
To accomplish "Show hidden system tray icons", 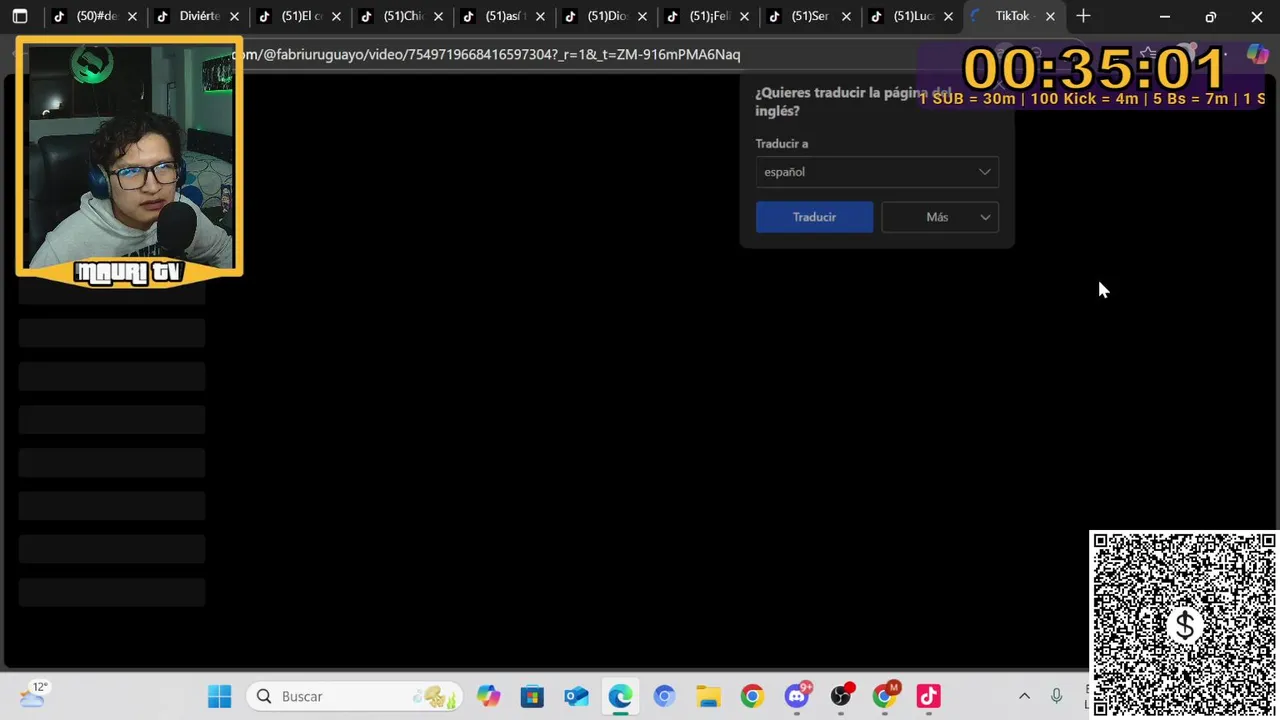I will (1024, 696).
